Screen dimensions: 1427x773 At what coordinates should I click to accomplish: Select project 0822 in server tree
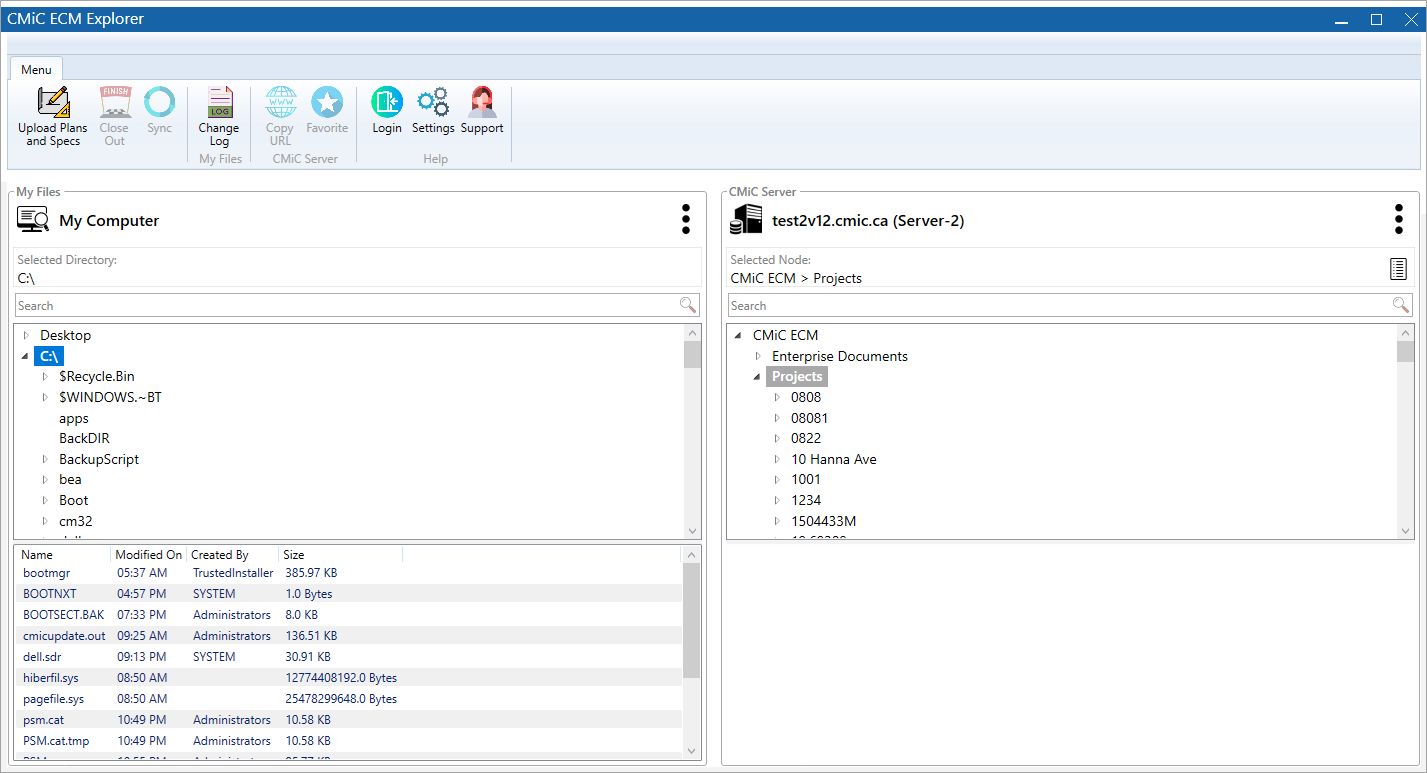[x=806, y=438]
